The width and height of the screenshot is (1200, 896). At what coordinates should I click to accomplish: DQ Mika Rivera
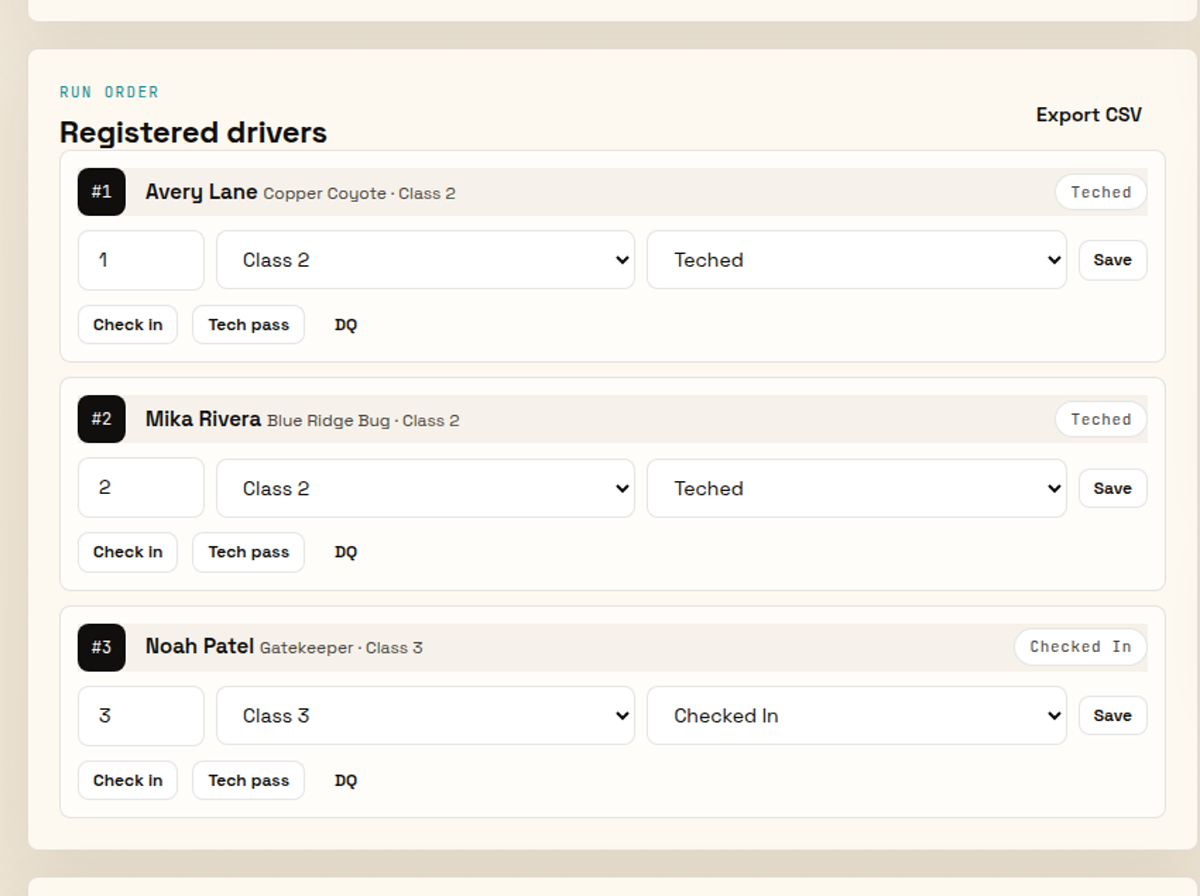point(346,552)
